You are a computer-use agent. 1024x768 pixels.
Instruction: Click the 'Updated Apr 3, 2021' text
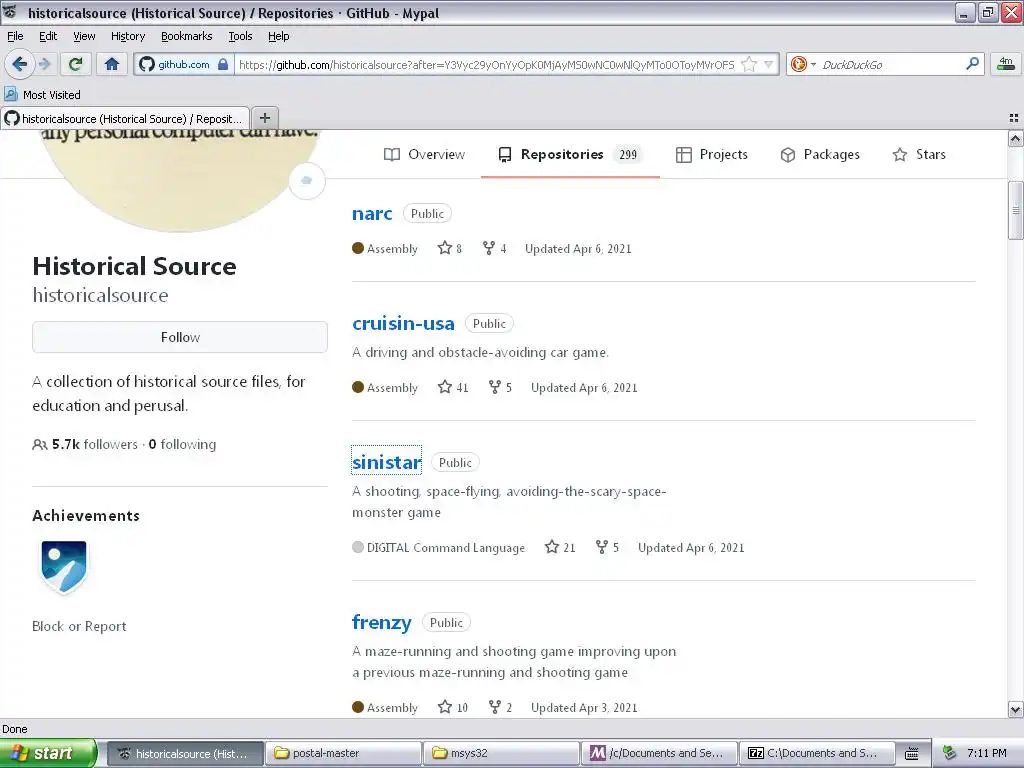pos(584,708)
